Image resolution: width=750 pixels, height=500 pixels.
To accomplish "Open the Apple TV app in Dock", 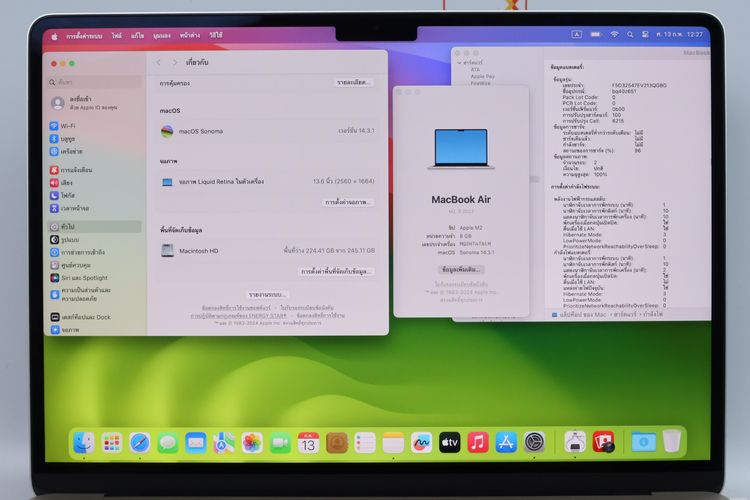I will point(450,443).
